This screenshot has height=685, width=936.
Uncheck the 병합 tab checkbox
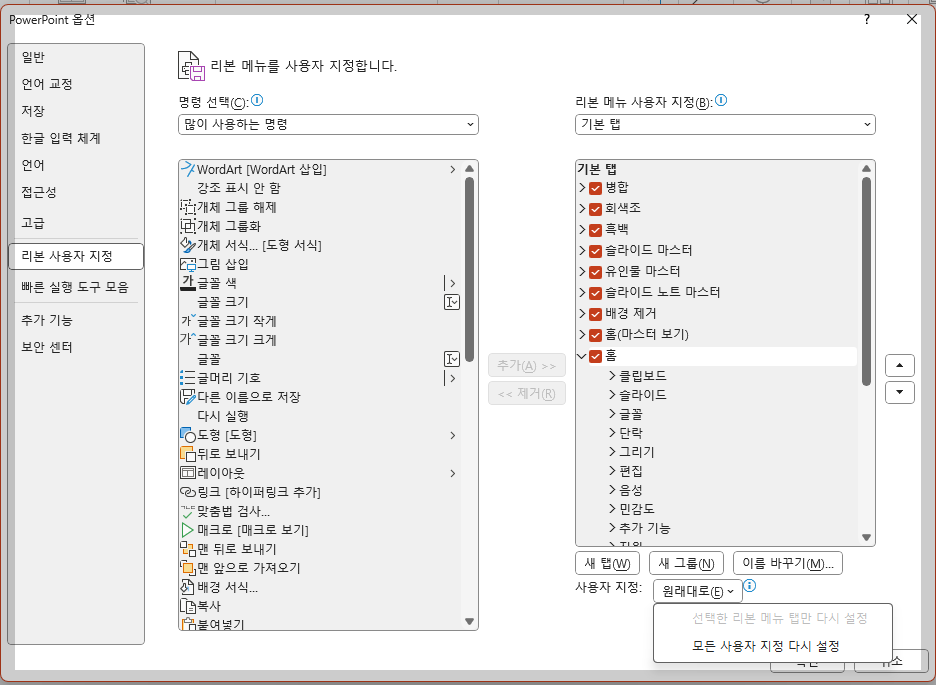tap(595, 188)
